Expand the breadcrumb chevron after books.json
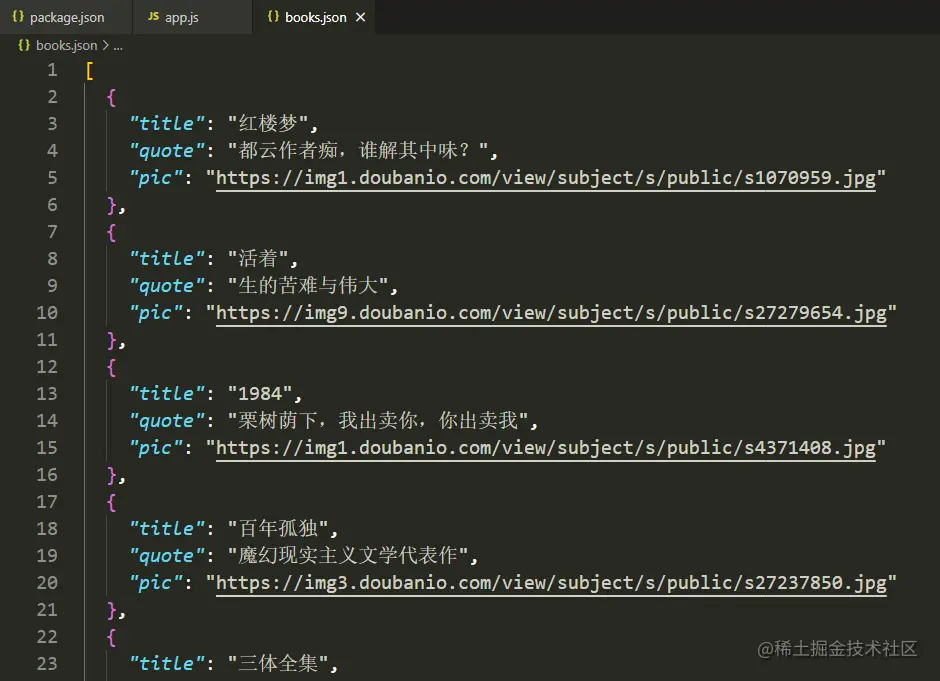This screenshot has height=681, width=940. click(x=106, y=46)
